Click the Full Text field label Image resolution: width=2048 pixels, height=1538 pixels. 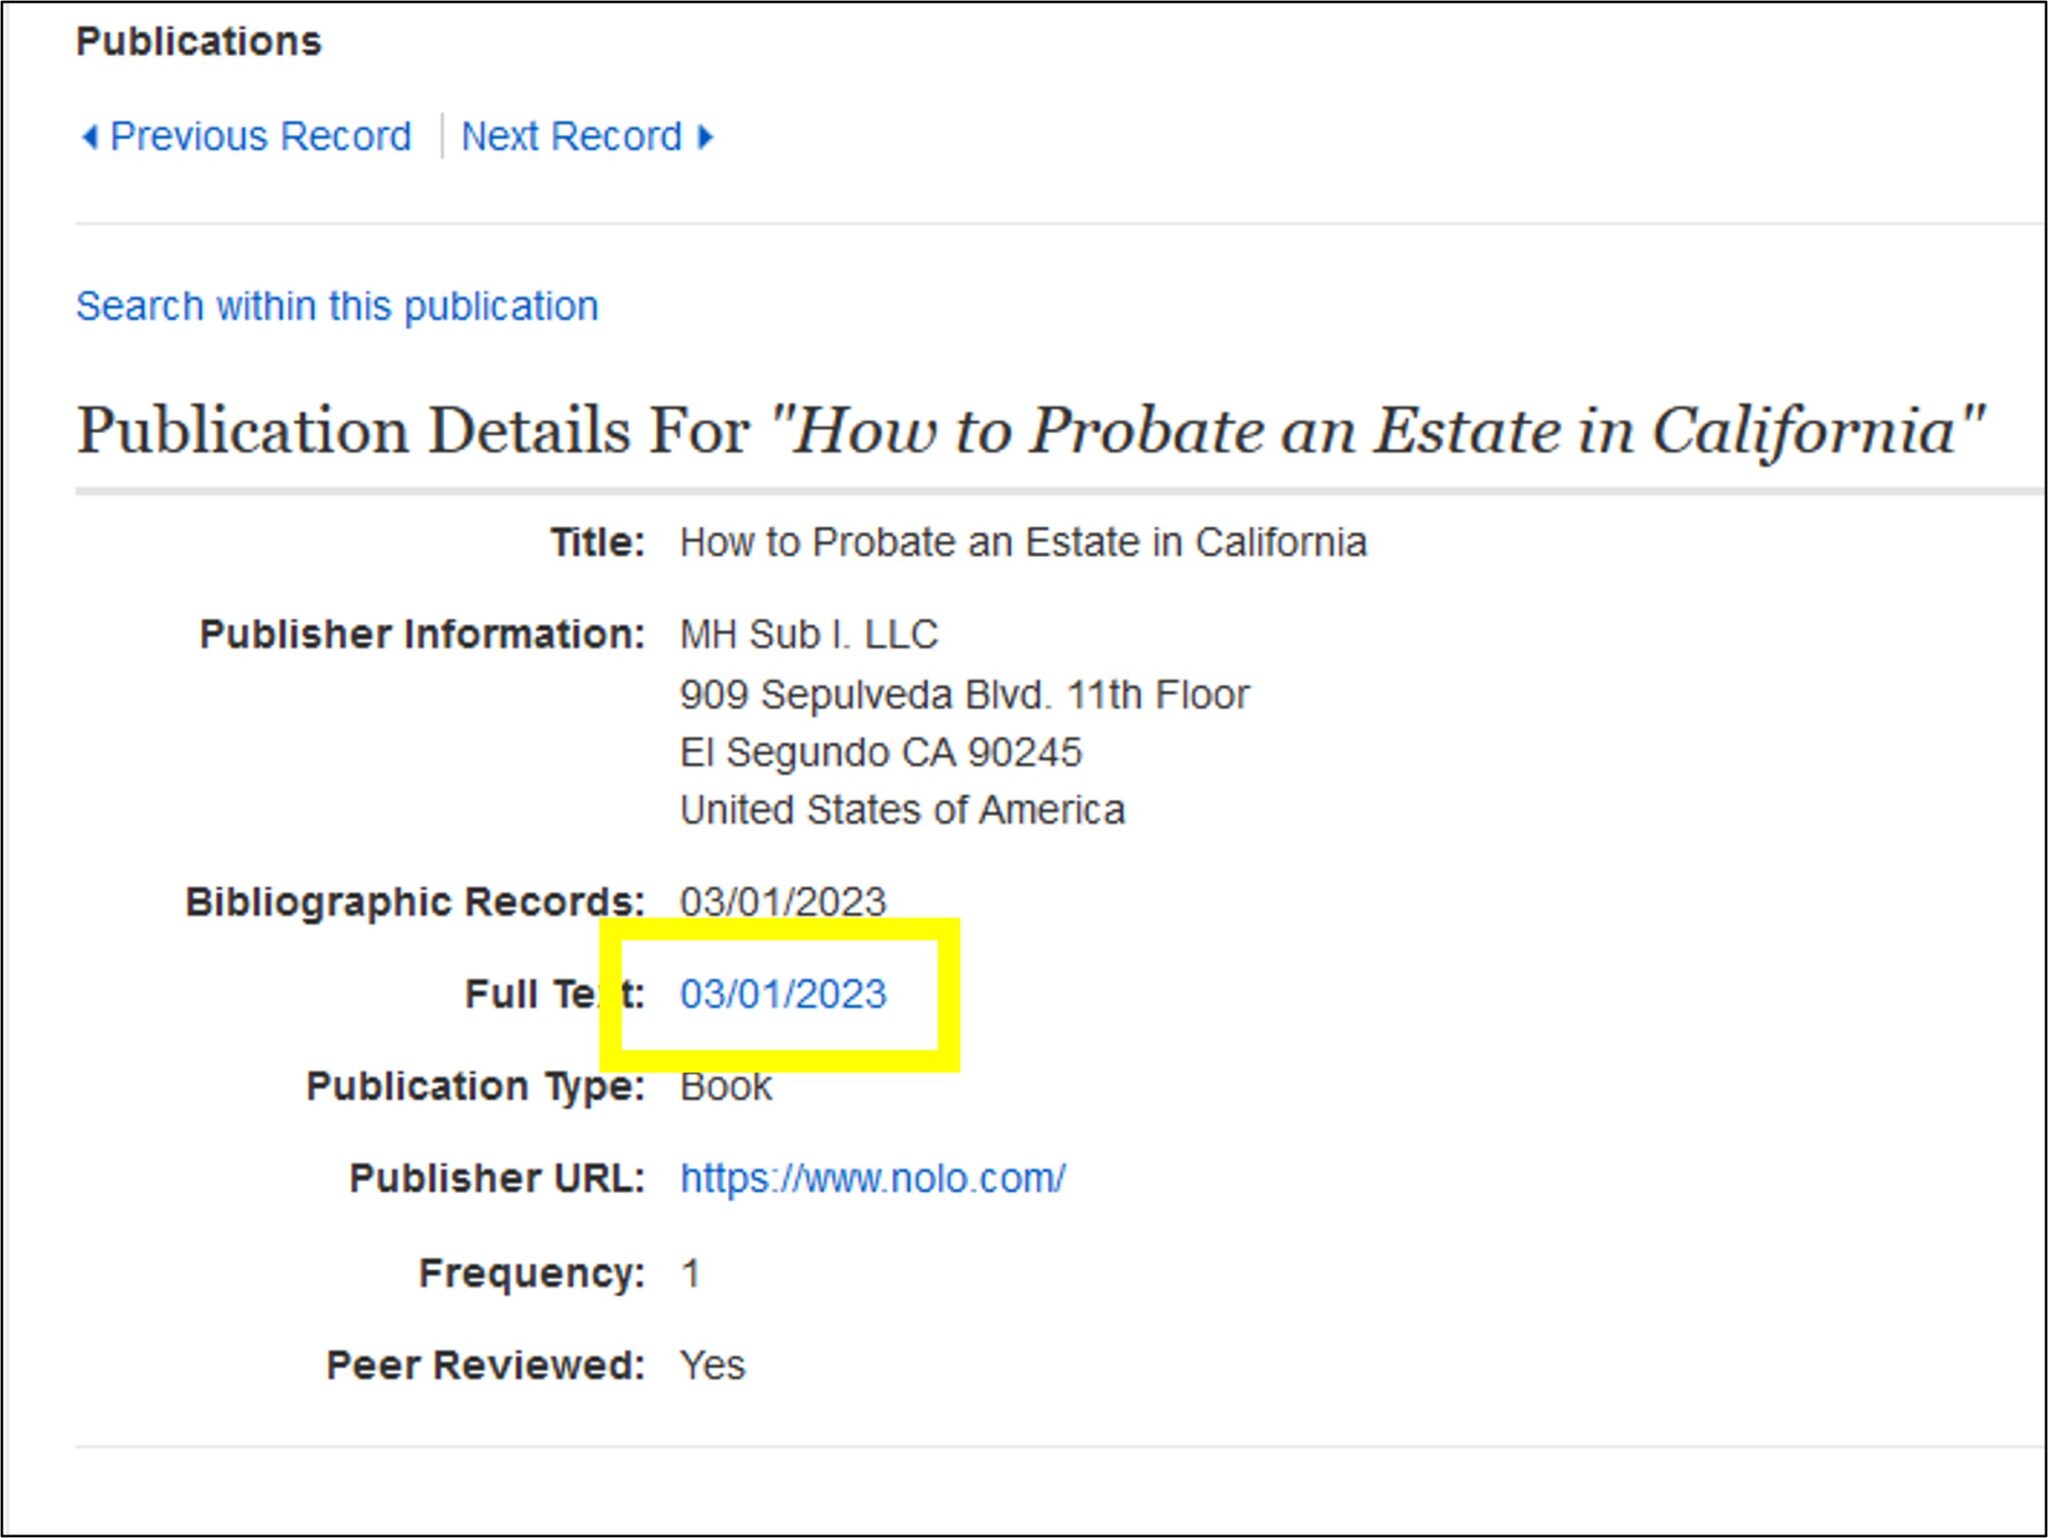coord(550,994)
